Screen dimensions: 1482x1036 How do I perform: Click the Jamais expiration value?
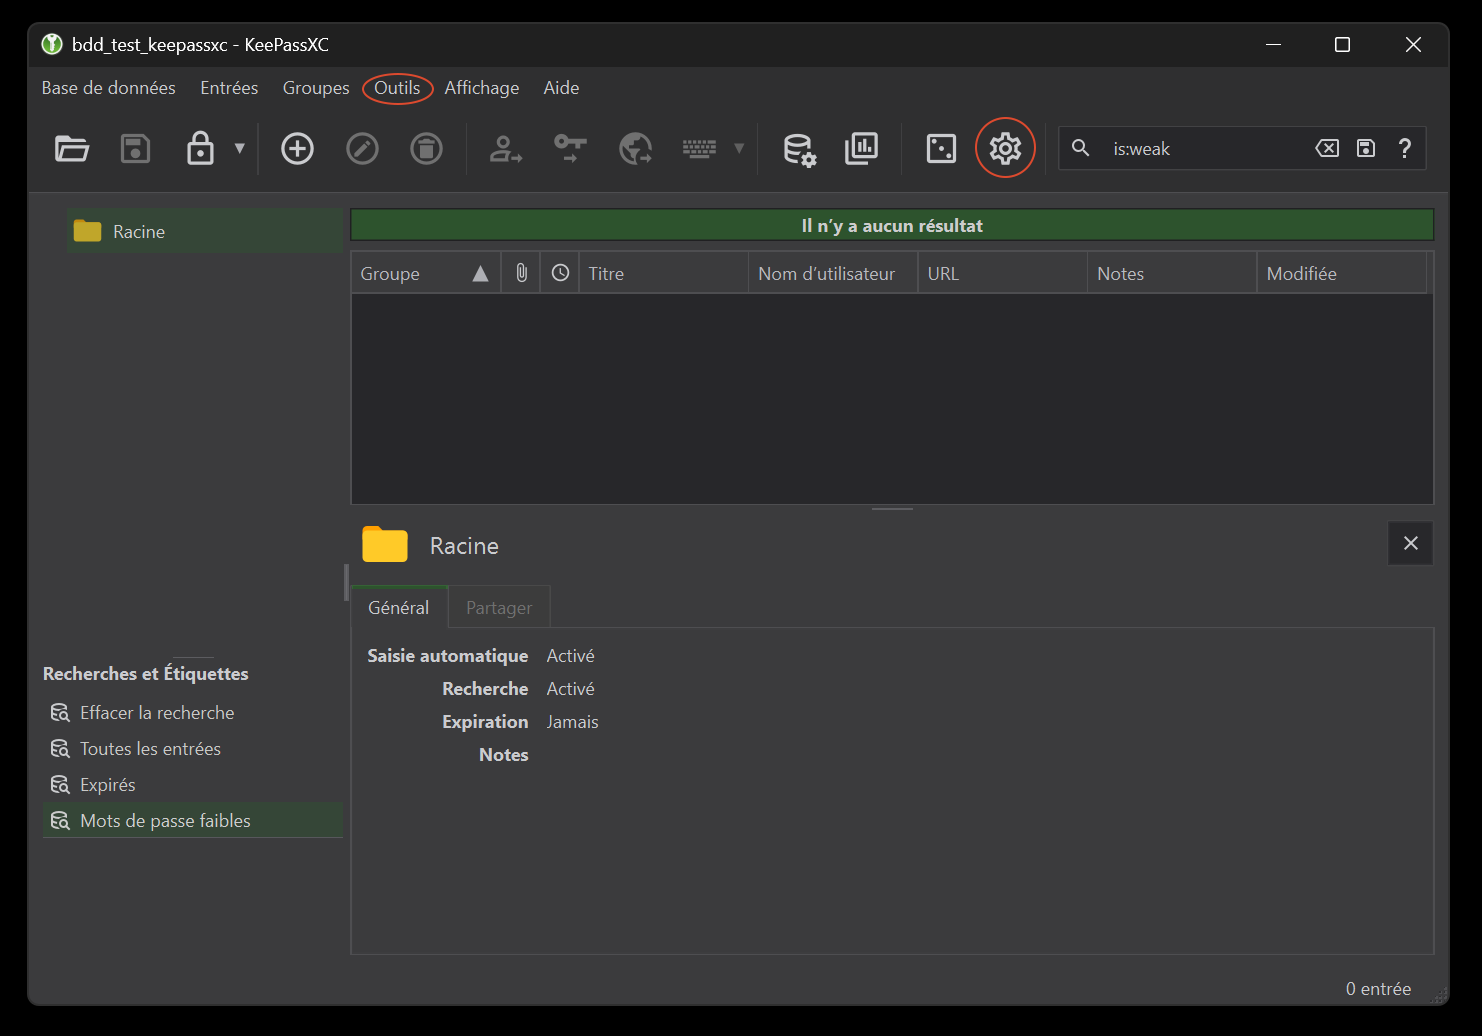pyautogui.click(x=572, y=722)
